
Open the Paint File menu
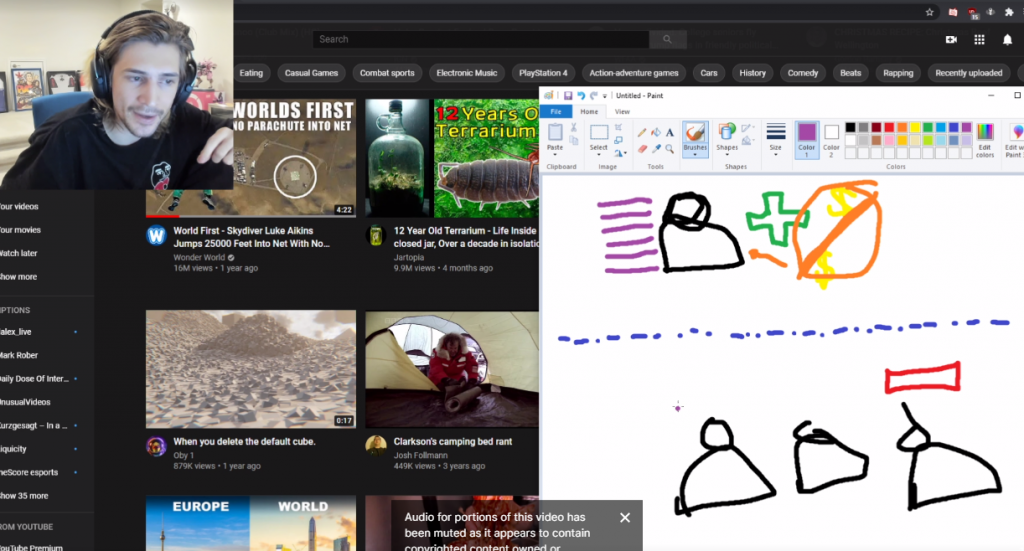click(x=556, y=112)
